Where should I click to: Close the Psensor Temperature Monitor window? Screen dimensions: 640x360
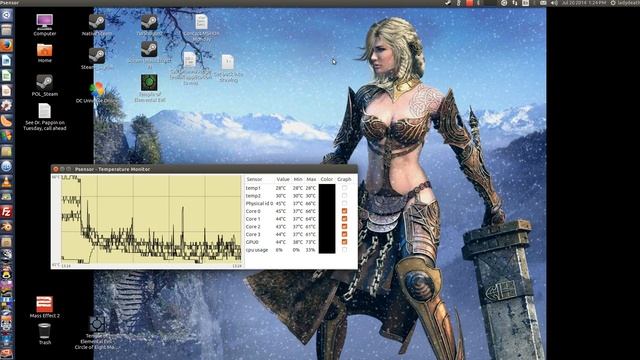click(56, 169)
